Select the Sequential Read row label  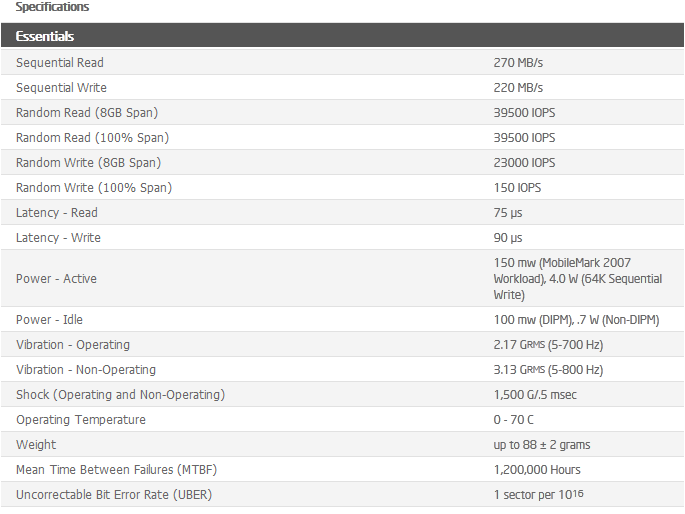60,63
